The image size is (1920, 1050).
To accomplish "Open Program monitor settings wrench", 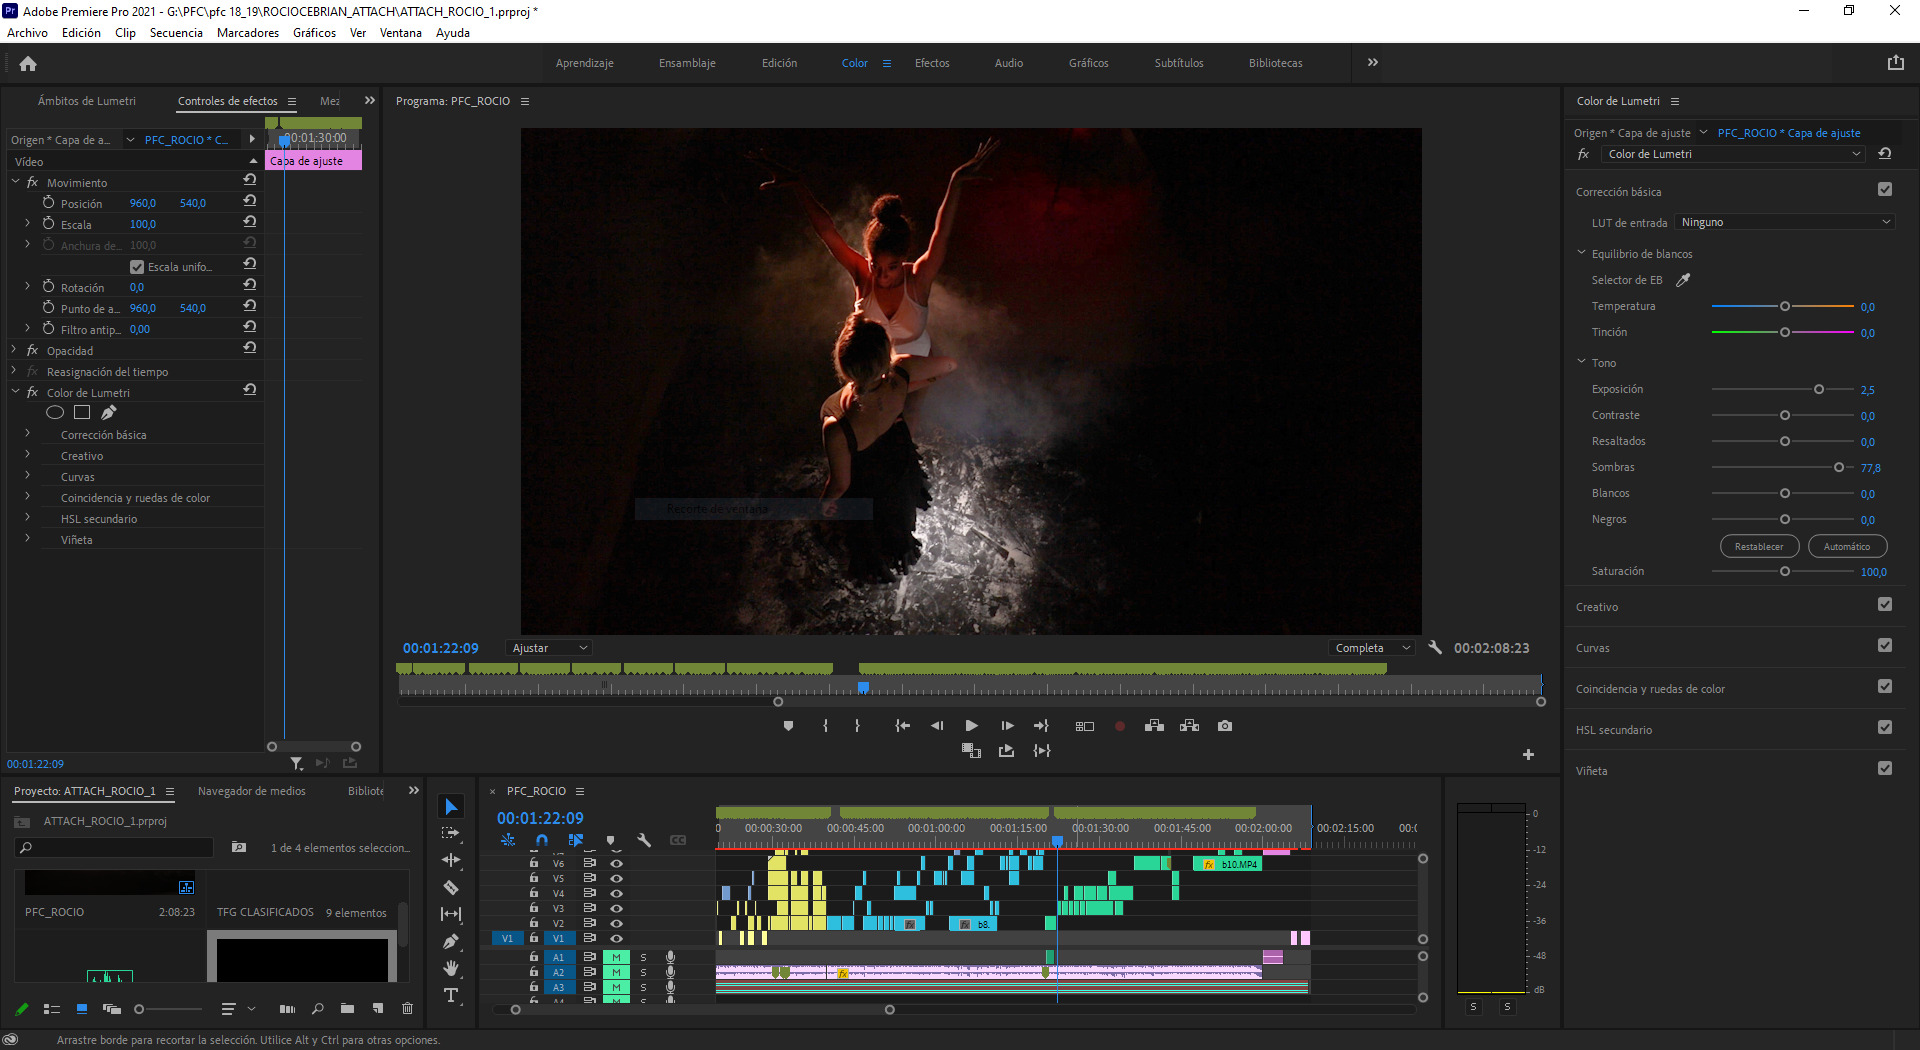I will 1435,647.
